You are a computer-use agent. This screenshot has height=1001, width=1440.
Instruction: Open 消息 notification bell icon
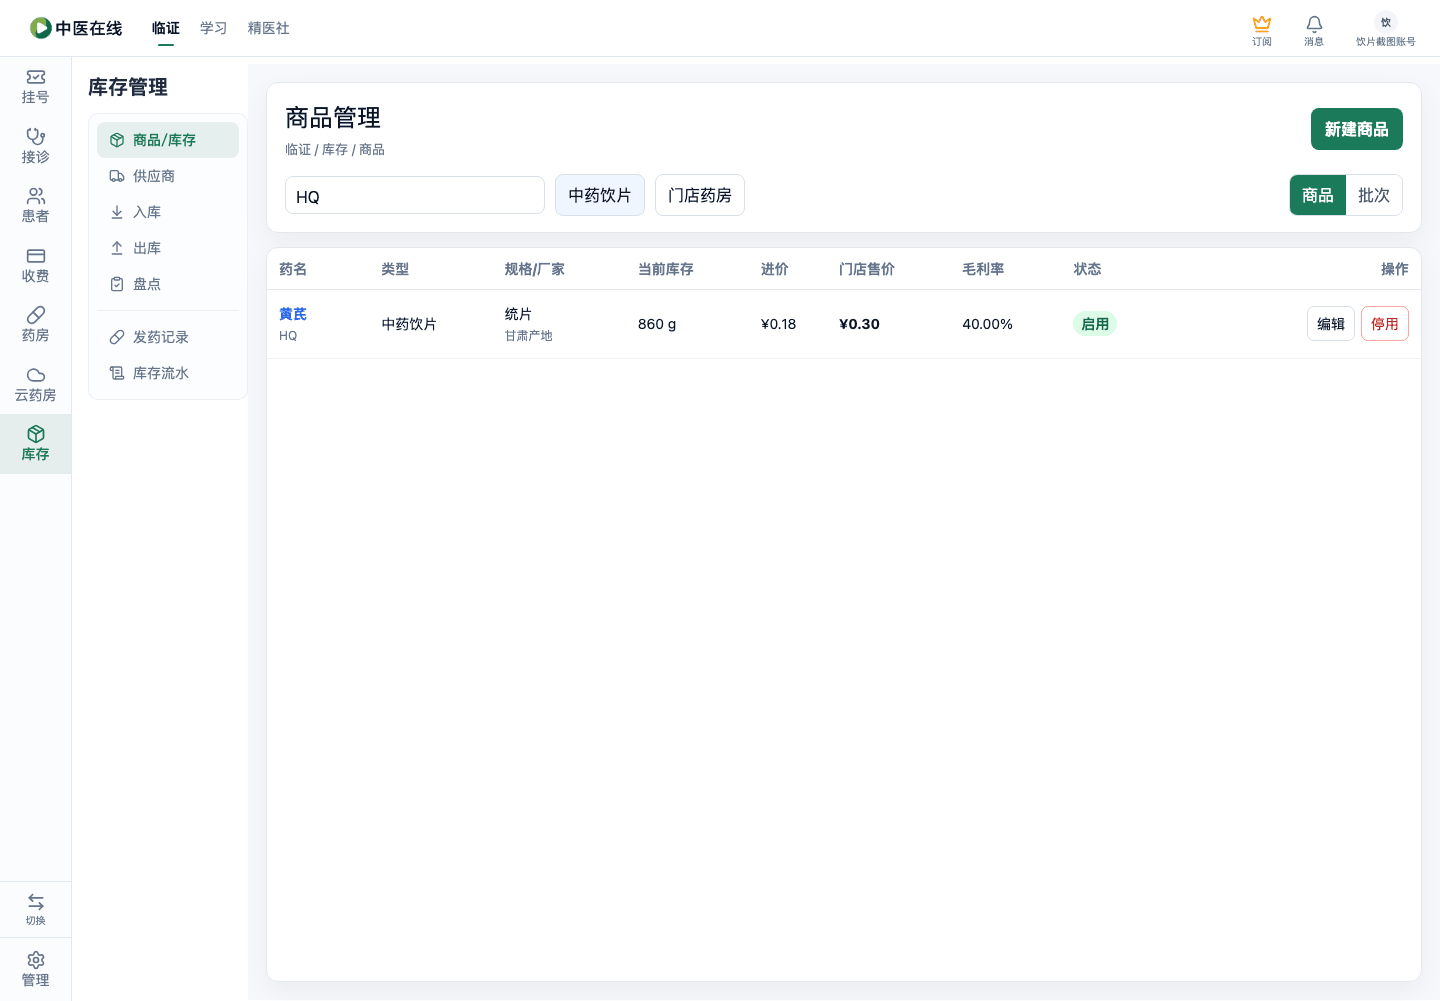click(1314, 24)
